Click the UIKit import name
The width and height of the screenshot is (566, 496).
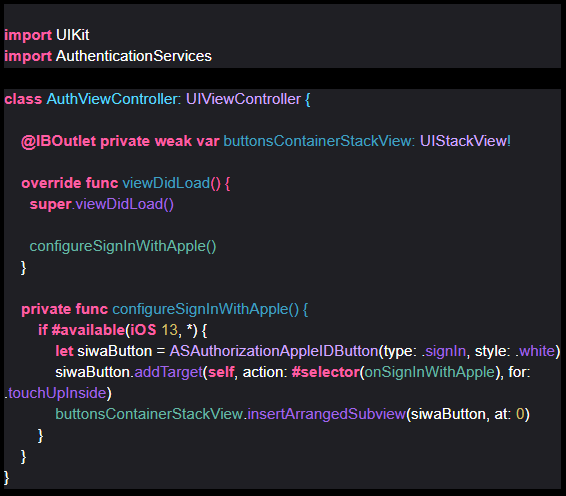click(x=73, y=35)
